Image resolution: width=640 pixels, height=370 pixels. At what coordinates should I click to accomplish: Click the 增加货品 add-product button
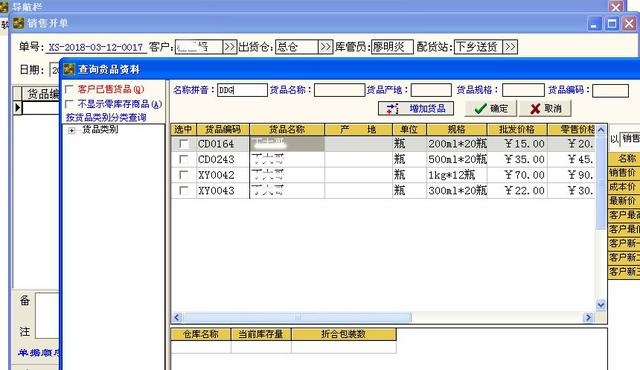point(416,109)
